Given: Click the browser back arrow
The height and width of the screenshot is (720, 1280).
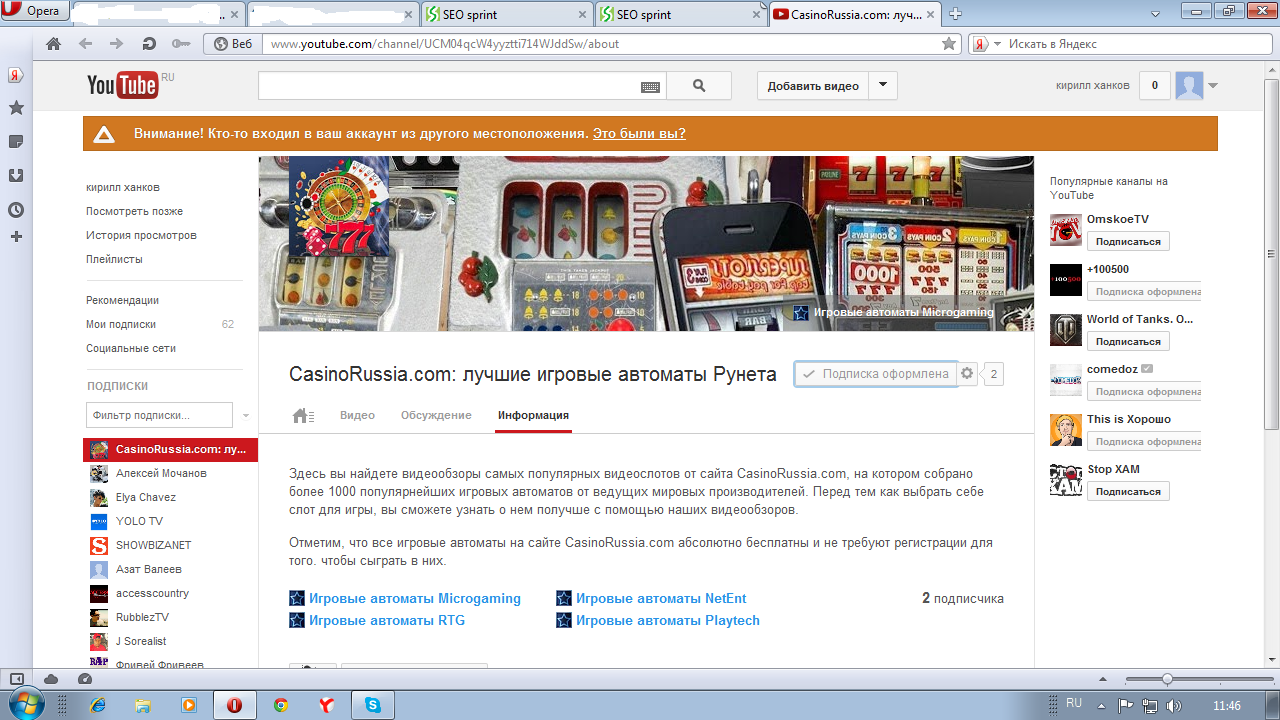Looking at the screenshot, I should pyautogui.click(x=85, y=44).
